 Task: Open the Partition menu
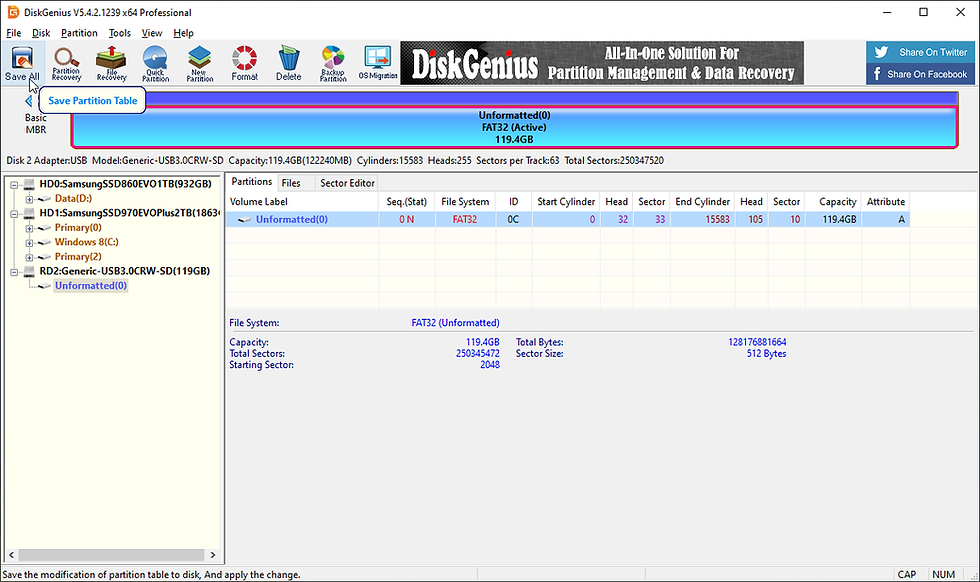point(79,33)
